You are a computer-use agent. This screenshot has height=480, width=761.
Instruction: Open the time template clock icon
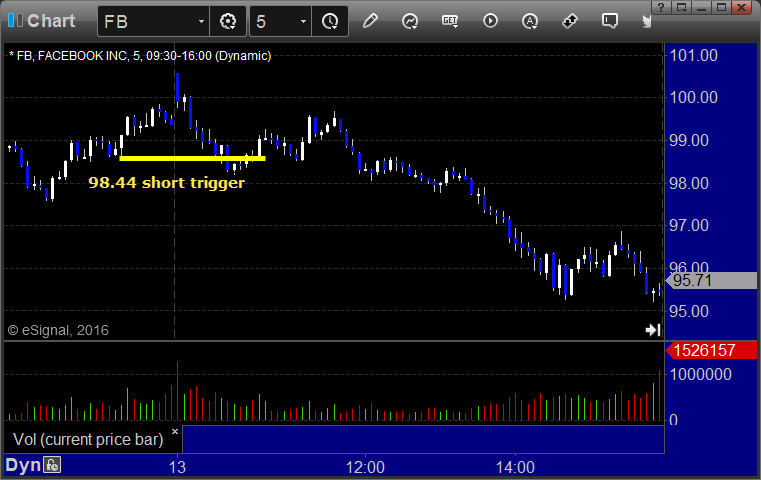(330, 21)
